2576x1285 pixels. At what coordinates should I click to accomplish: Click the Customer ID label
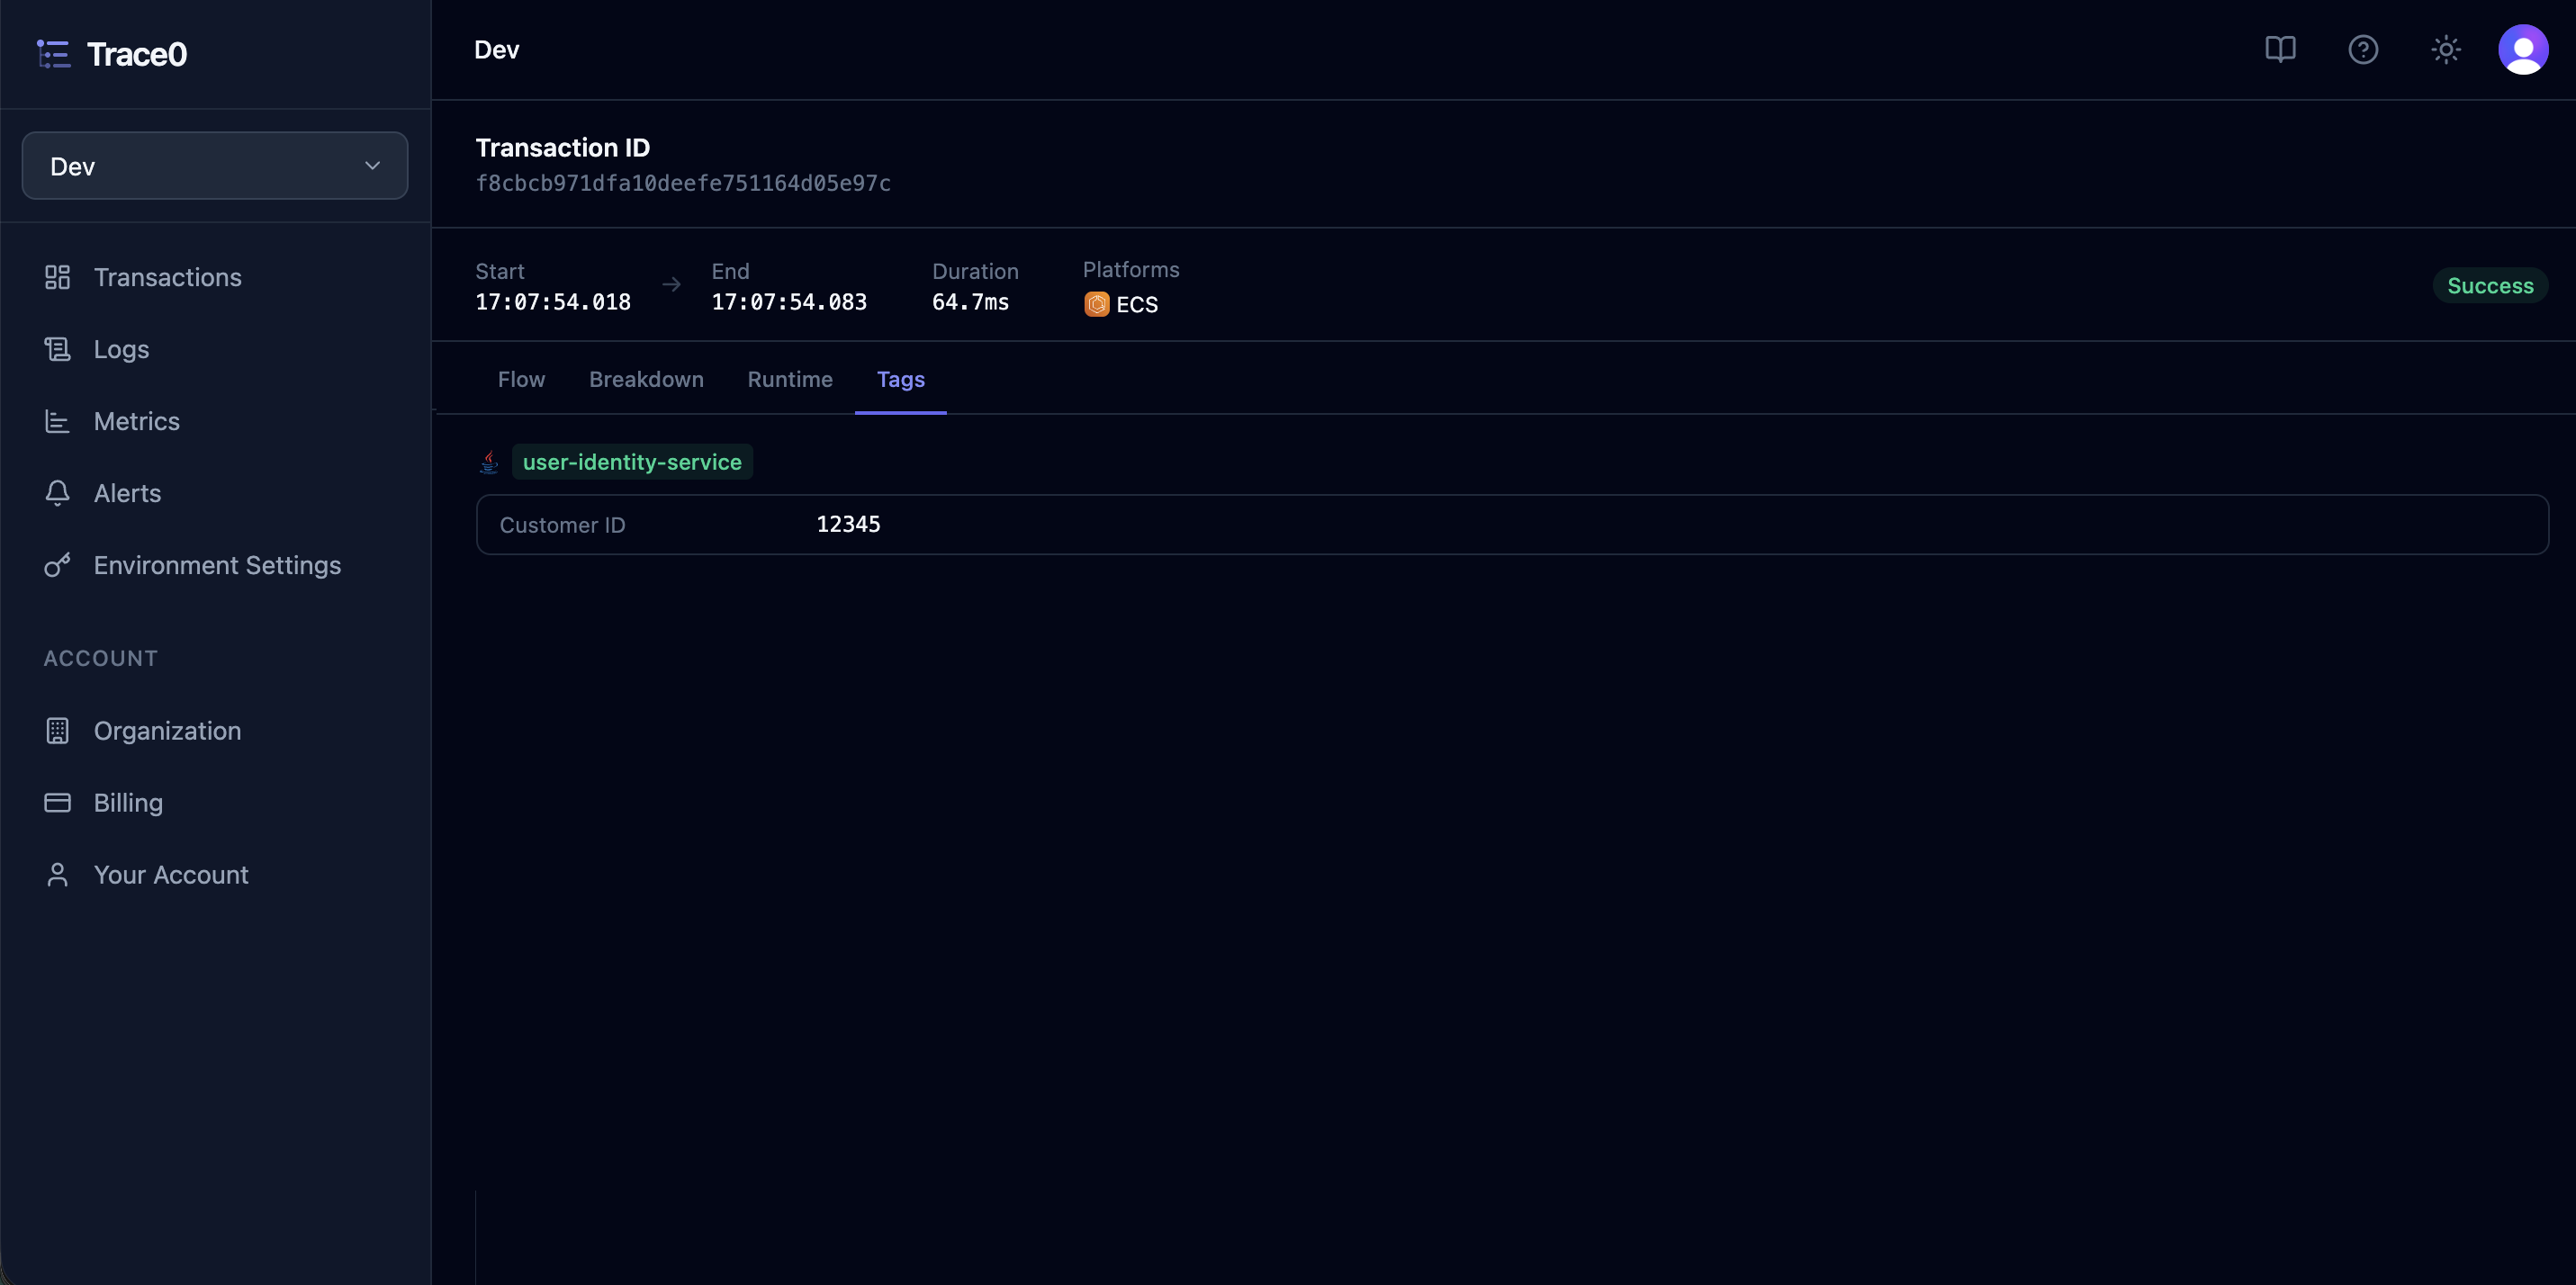pos(562,525)
